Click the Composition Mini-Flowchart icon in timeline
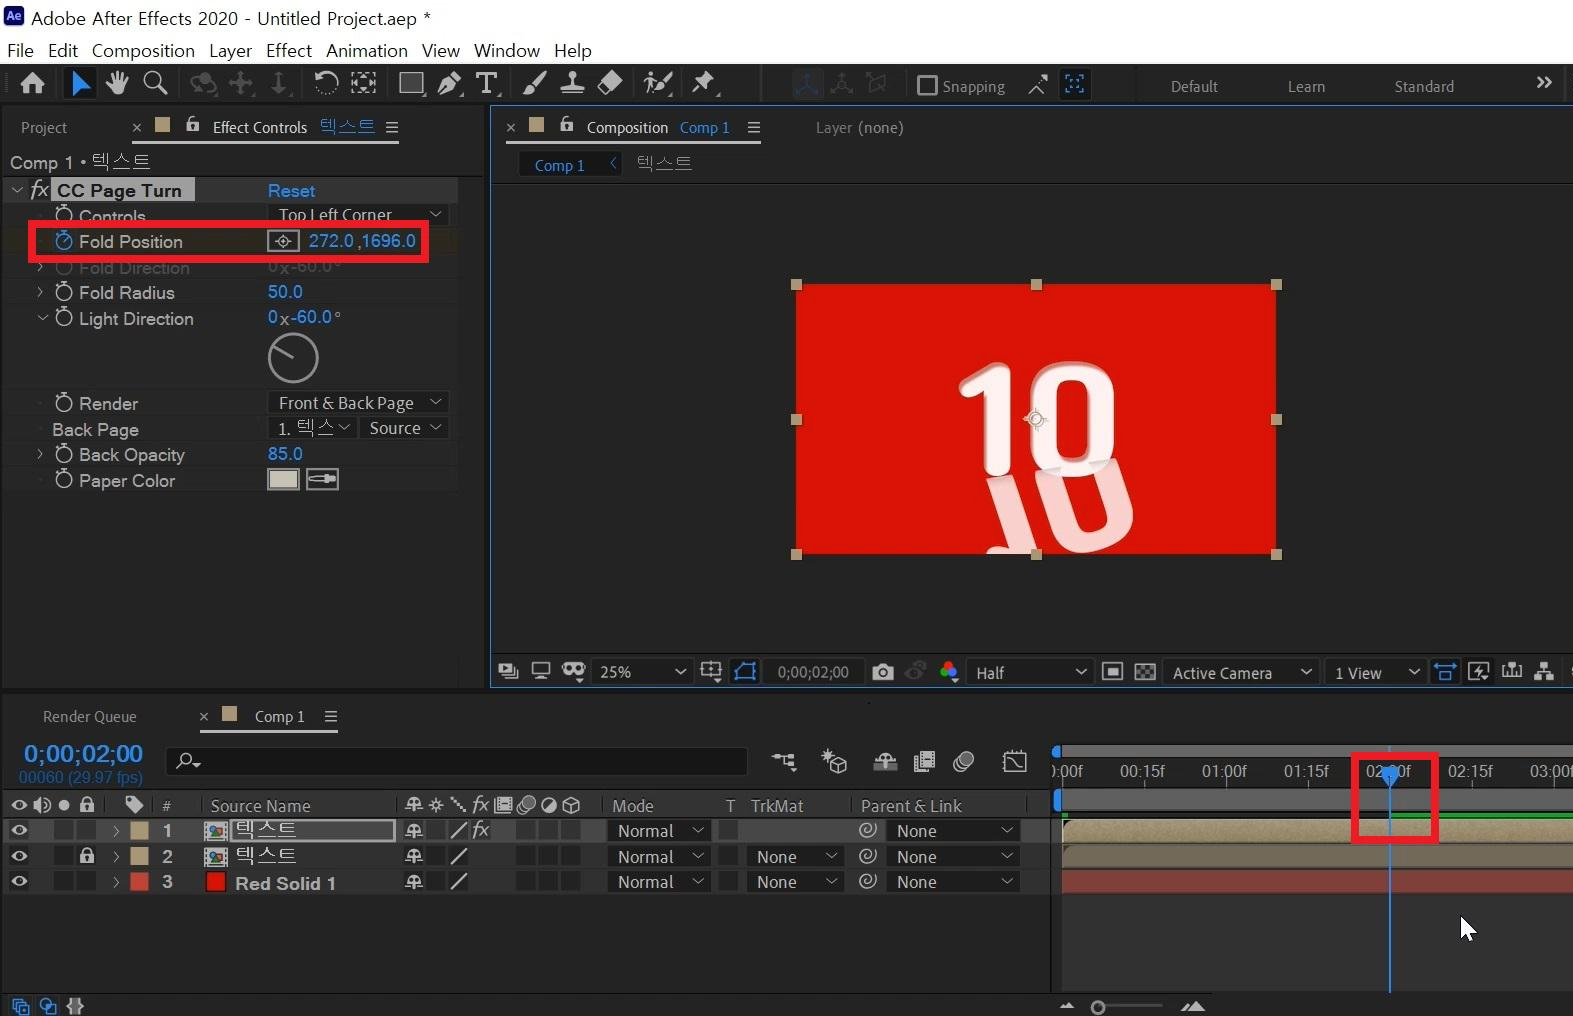The width and height of the screenshot is (1573, 1016). pyautogui.click(x=784, y=762)
